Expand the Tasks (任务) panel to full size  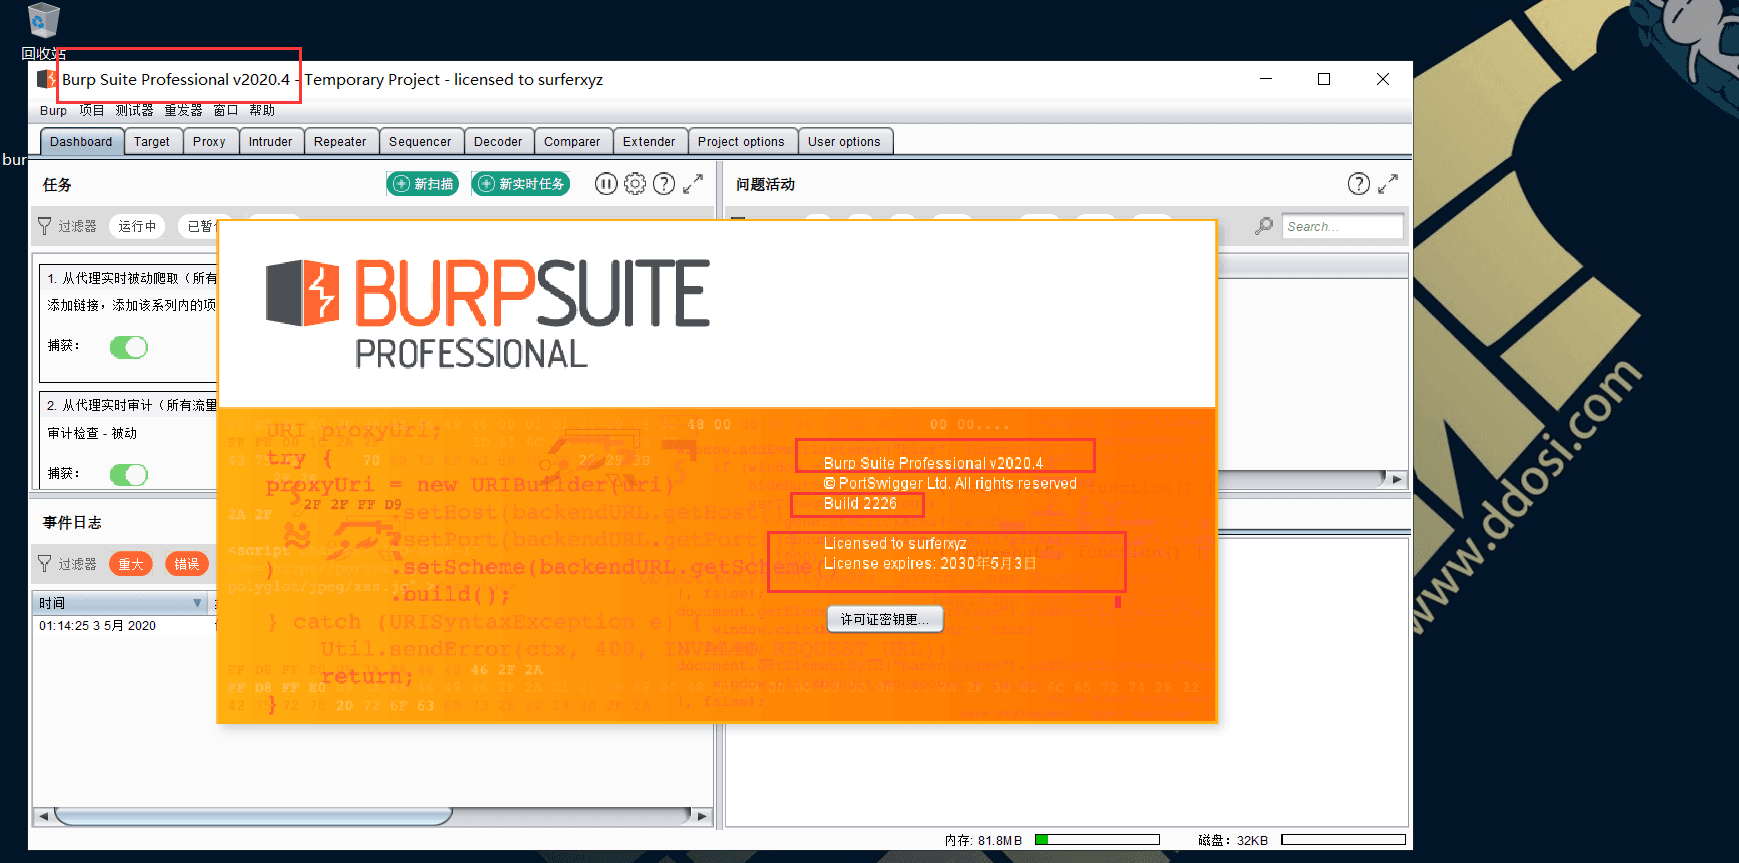pos(693,184)
